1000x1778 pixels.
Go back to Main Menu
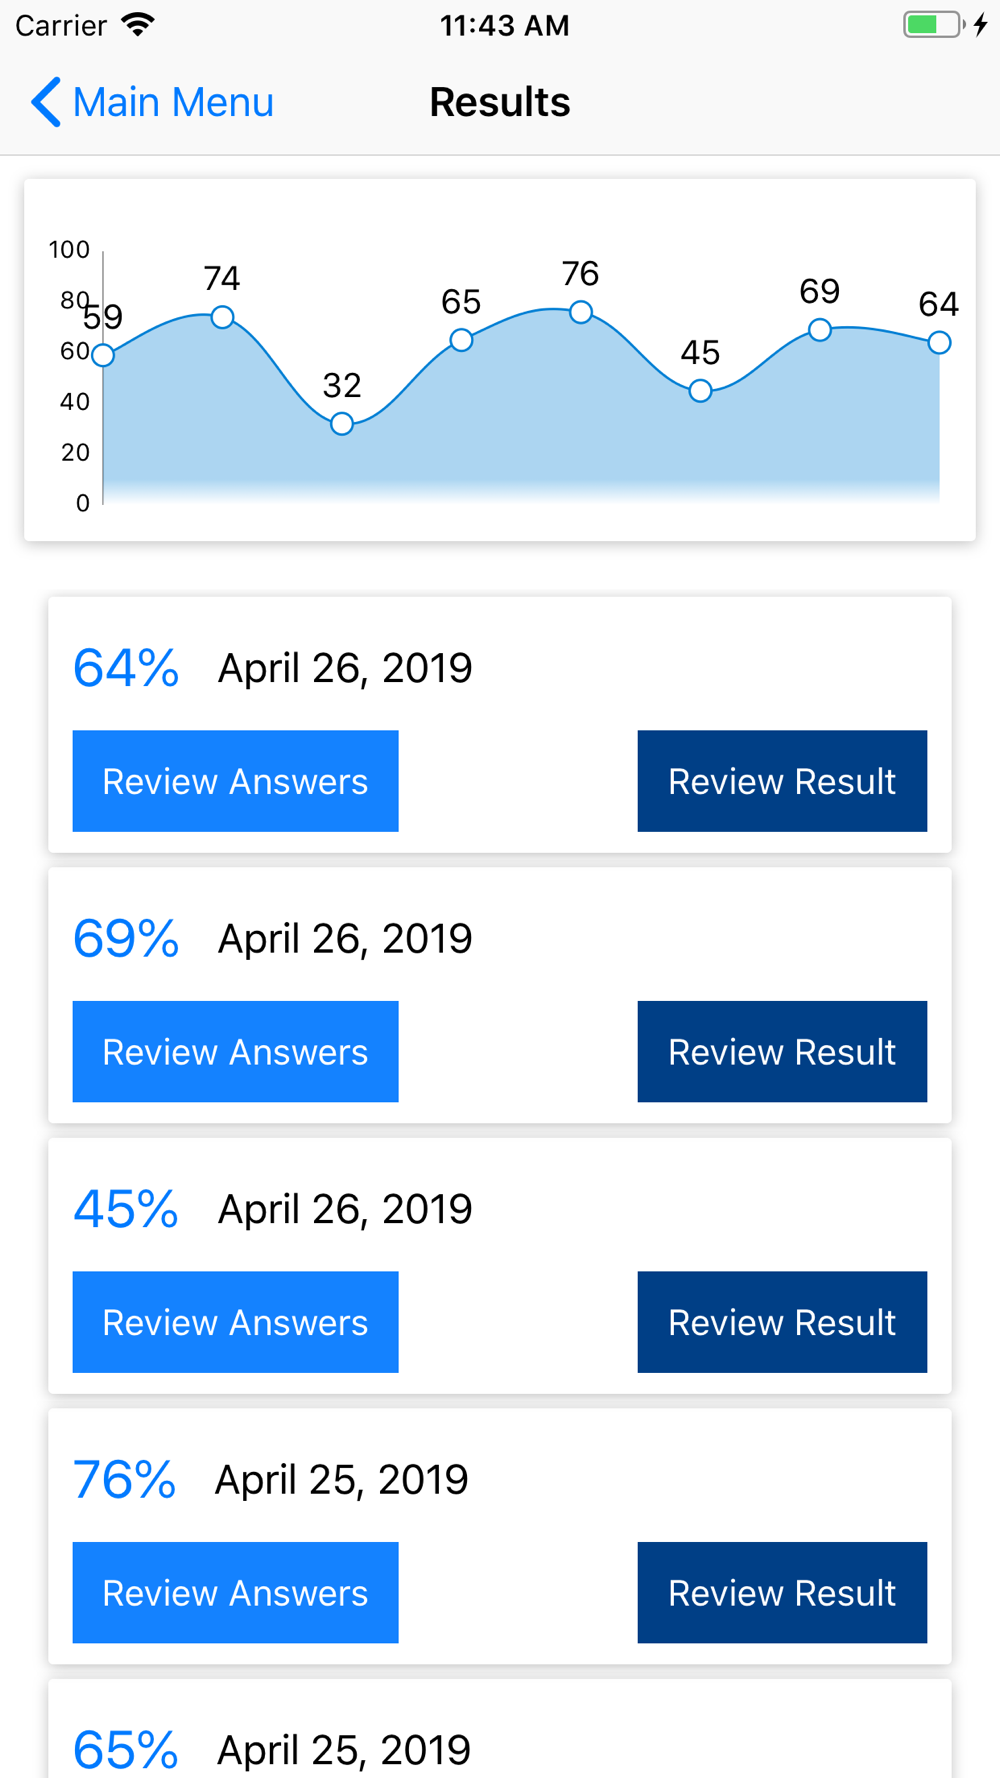click(x=172, y=102)
